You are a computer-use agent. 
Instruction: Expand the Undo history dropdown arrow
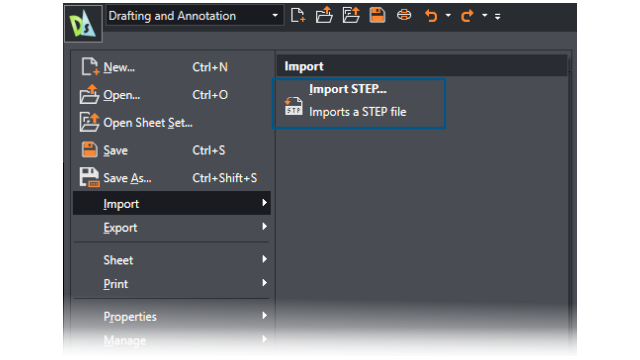[x=448, y=16]
